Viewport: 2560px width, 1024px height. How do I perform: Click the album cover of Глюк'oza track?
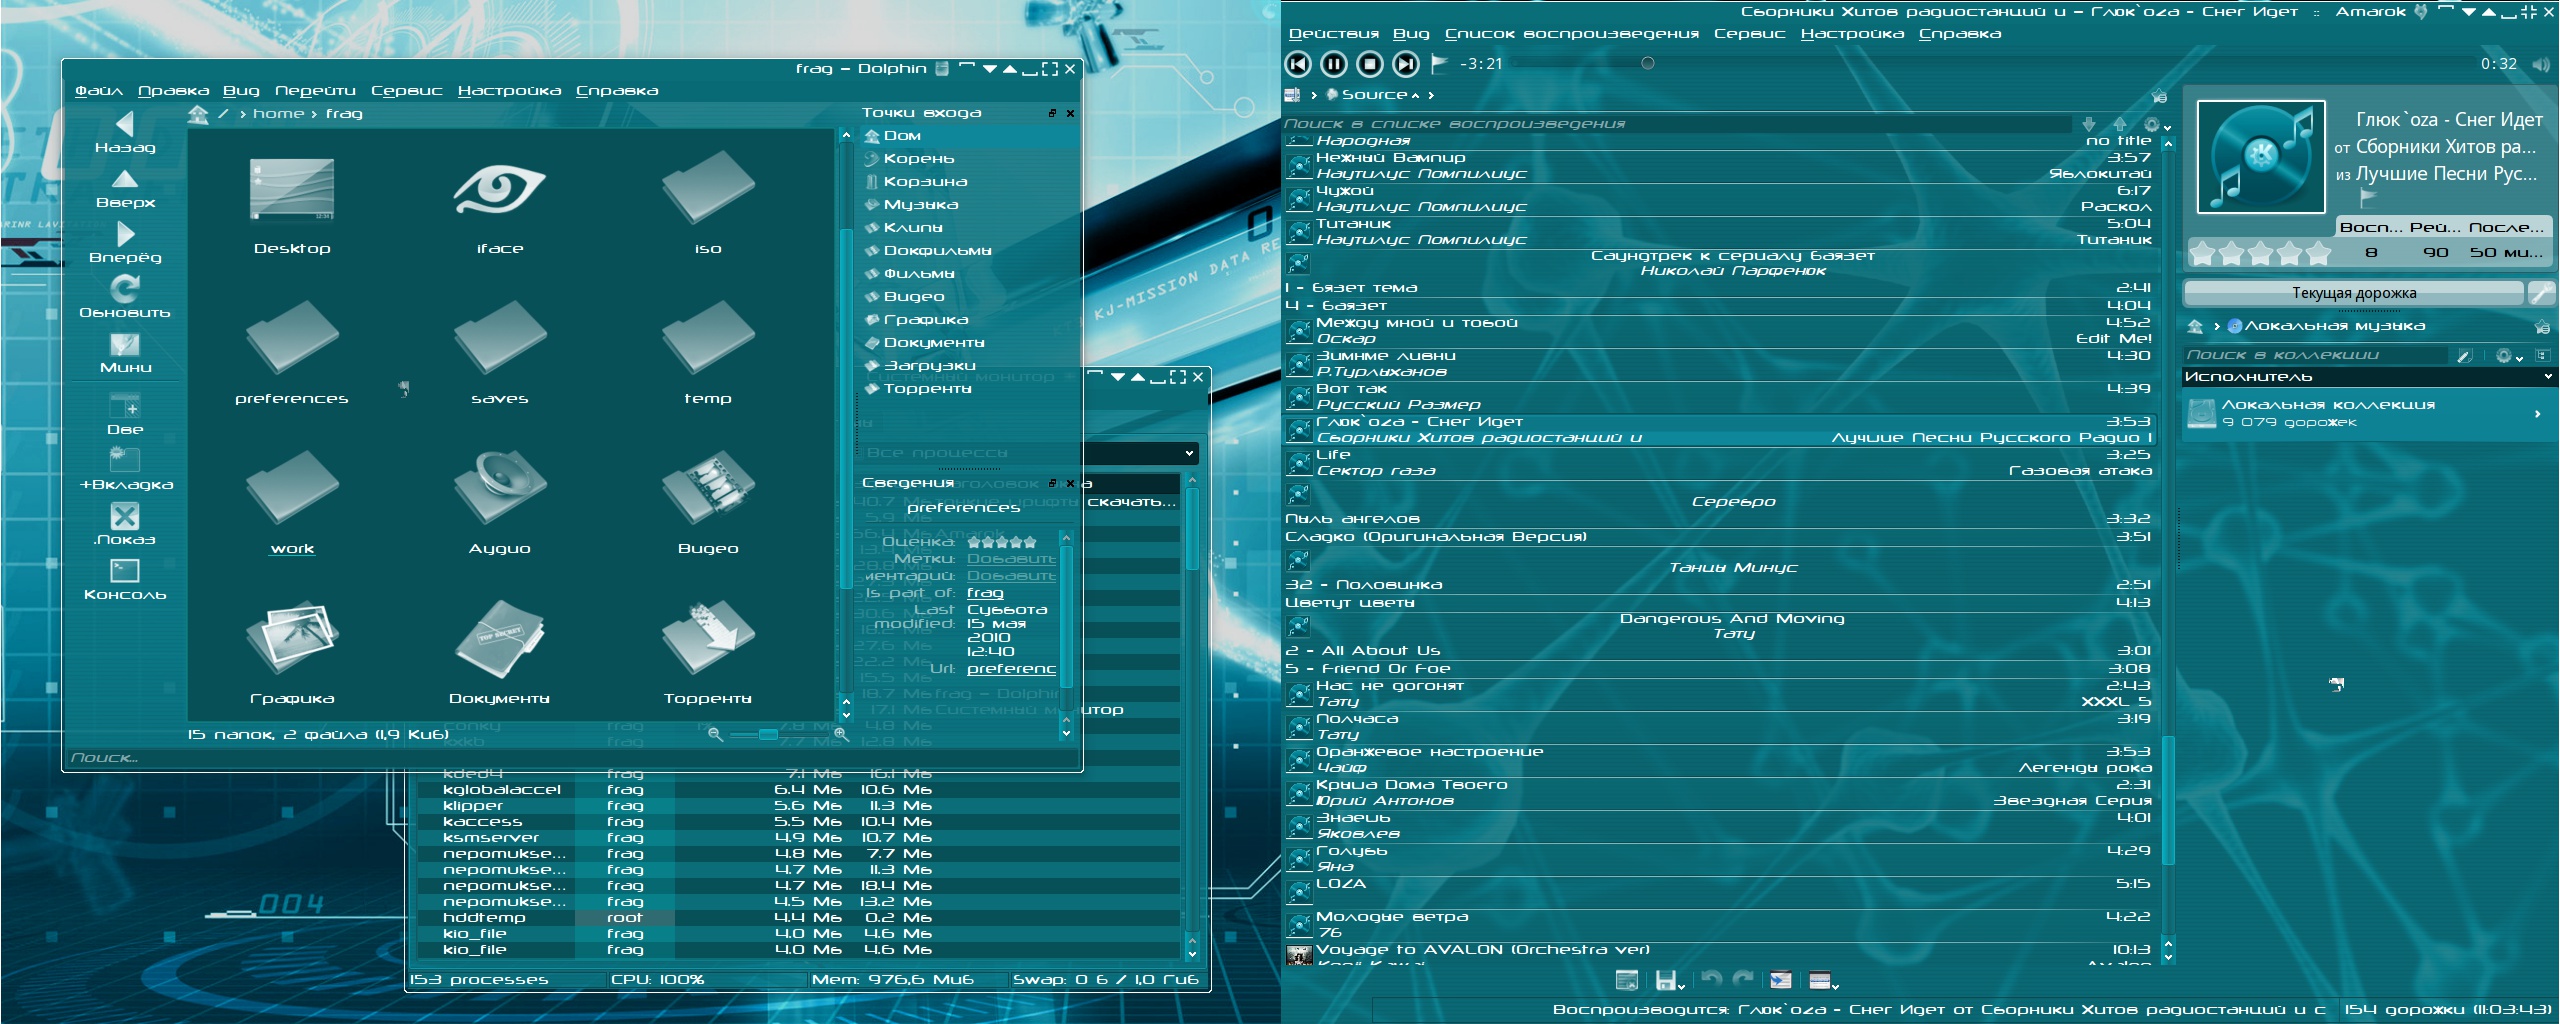(x=2260, y=156)
